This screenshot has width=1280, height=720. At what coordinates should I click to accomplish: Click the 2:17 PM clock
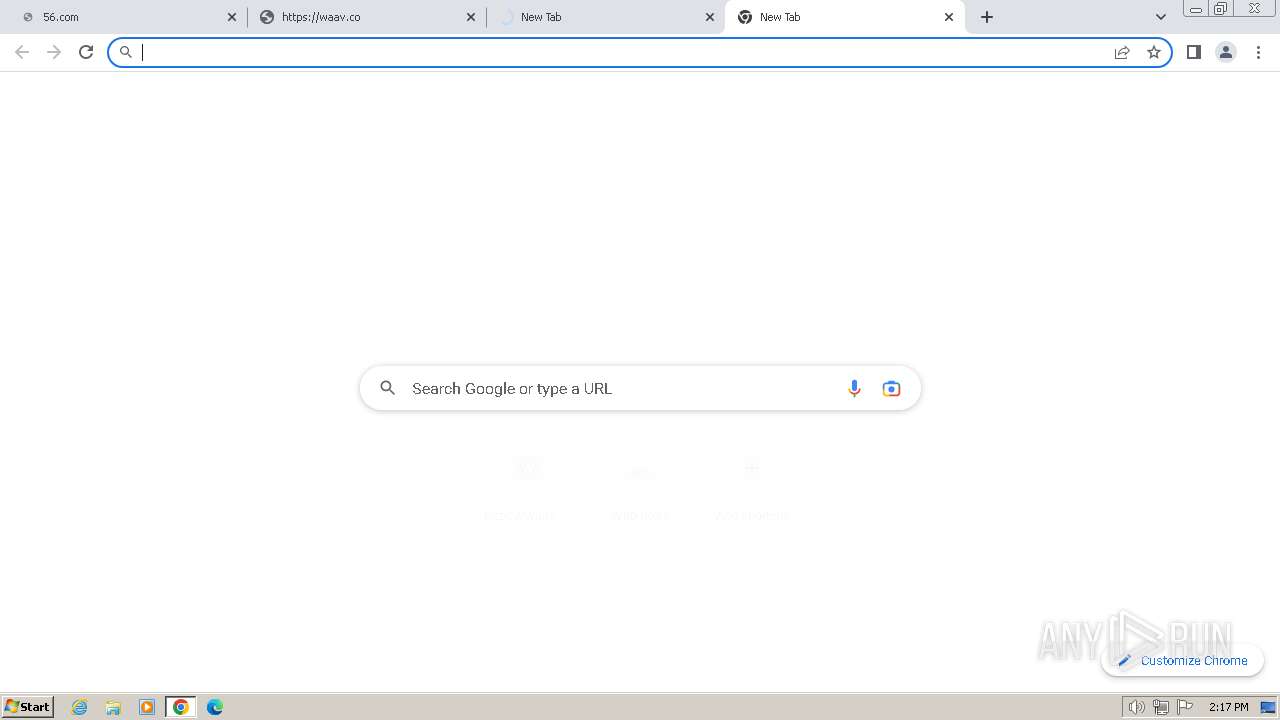1228,707
